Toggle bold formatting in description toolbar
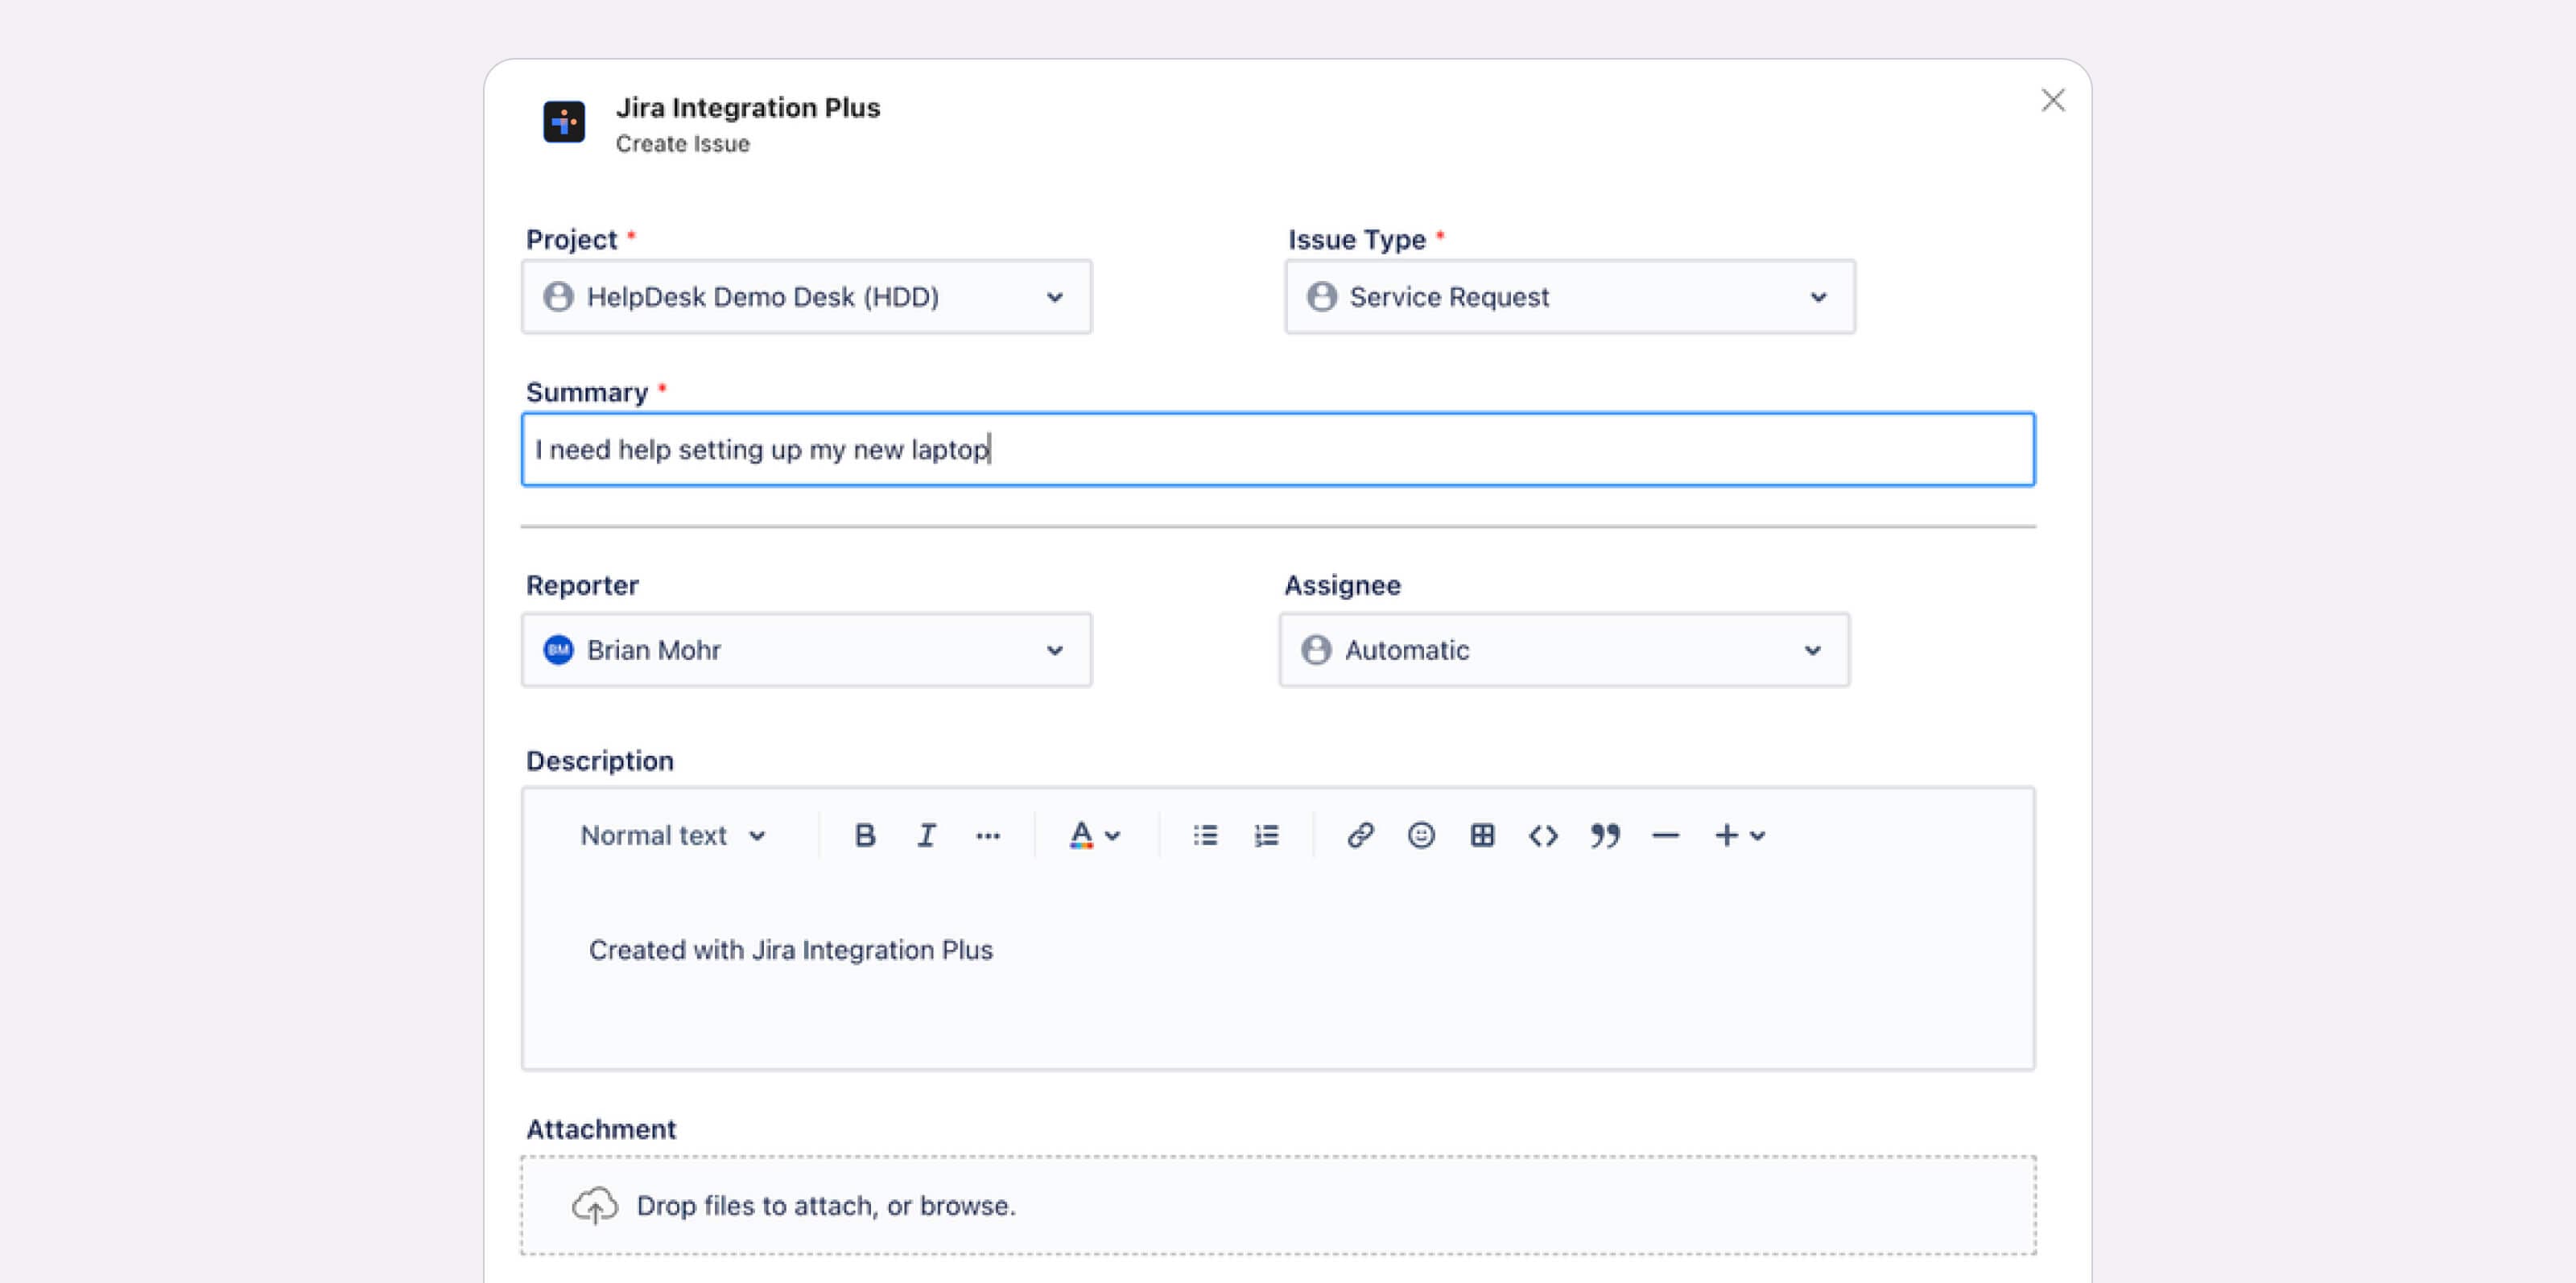The height and width of the screenshot is (1283, 2576). [x=865, y=835]
